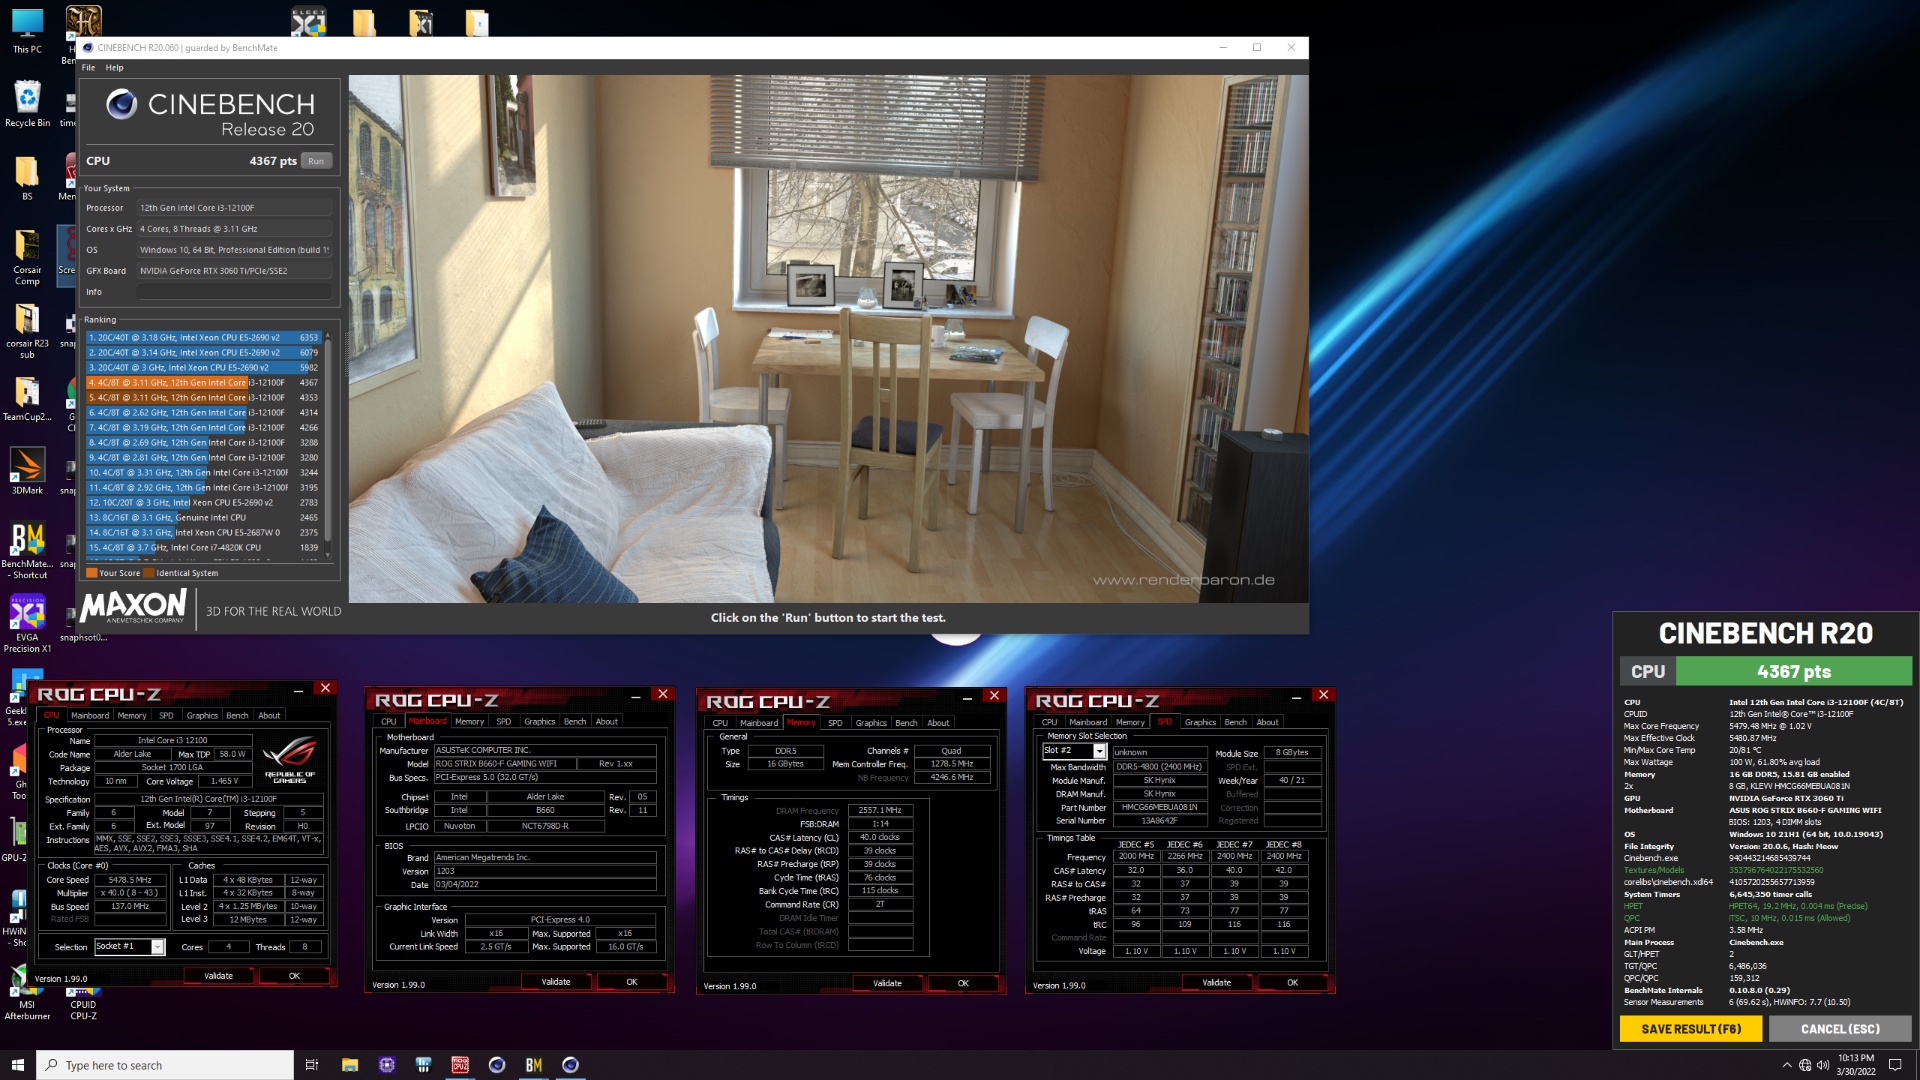The width and height of the screenshot is (1920, 1080).
Task: Open the ELEET X1 desktop shortcut
Action: click(x=308, y=21)
